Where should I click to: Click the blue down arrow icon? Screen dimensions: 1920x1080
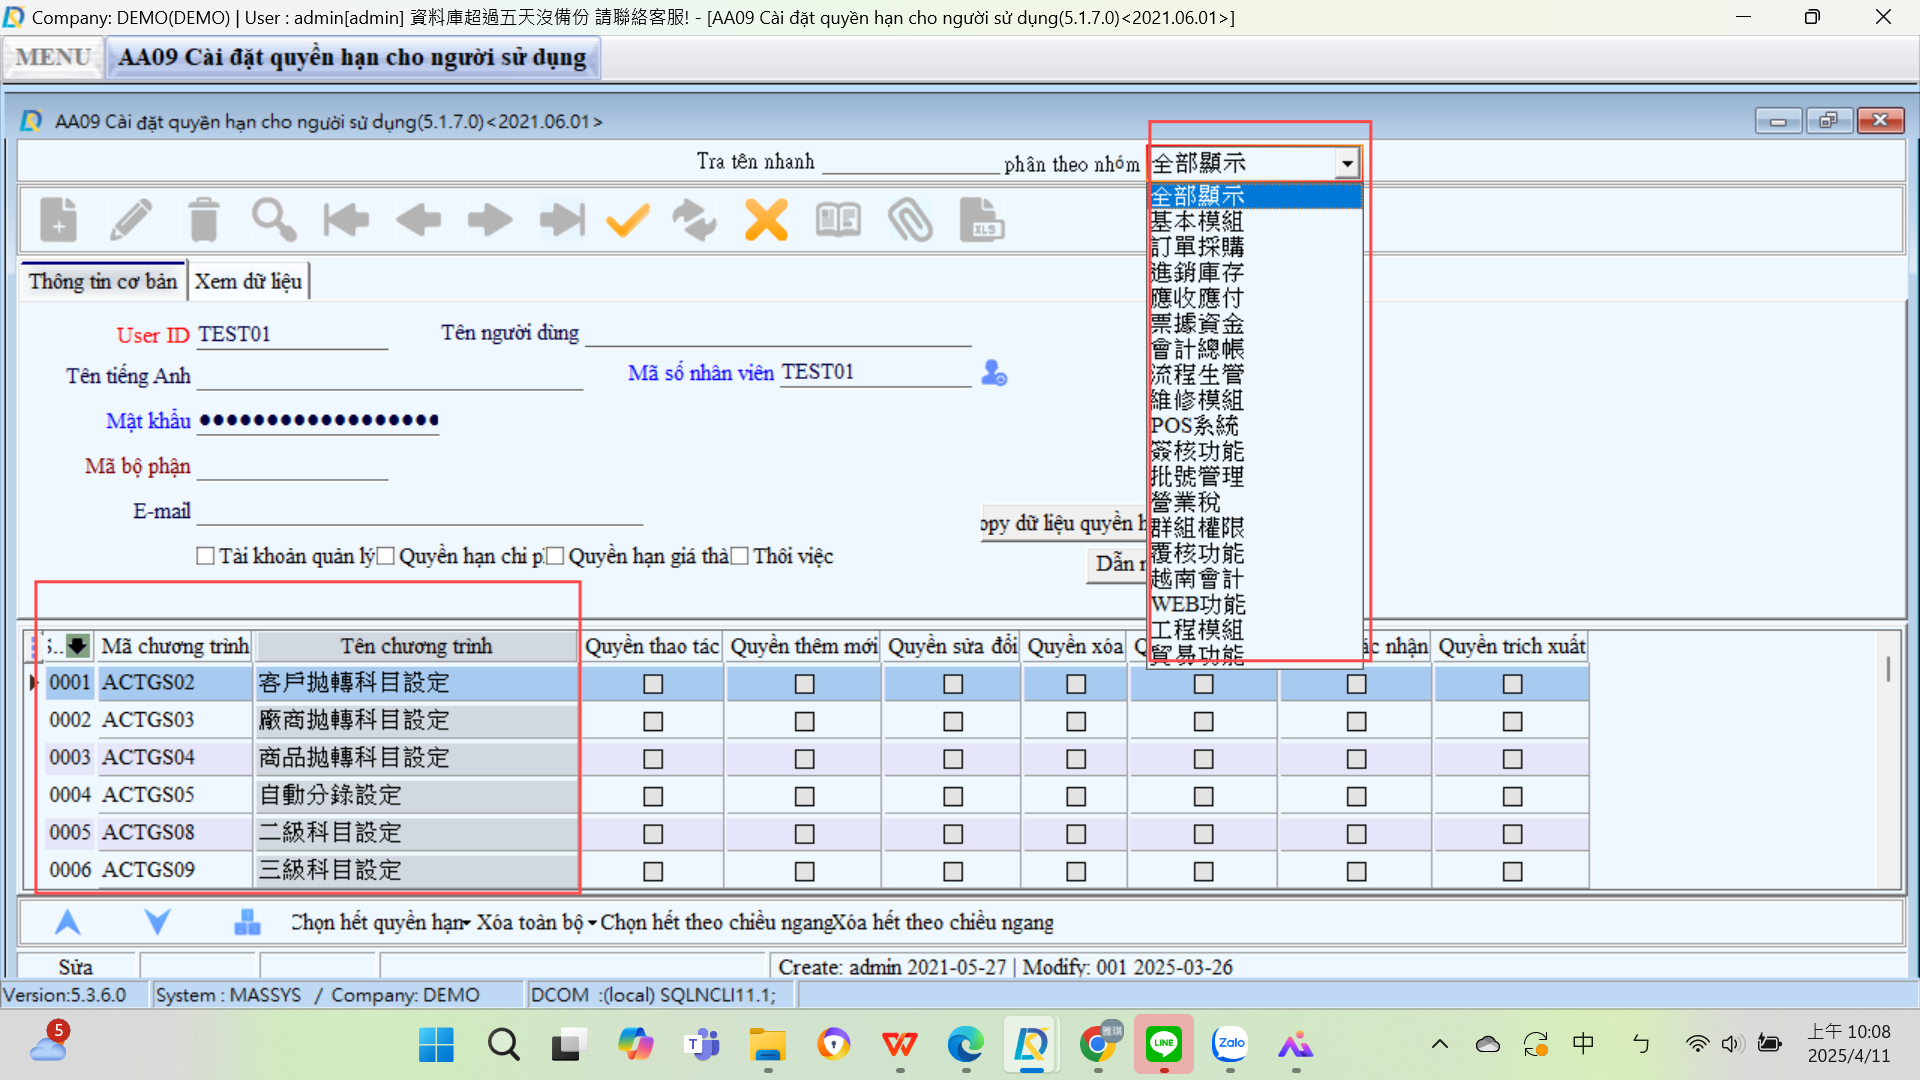coord(158,922)
